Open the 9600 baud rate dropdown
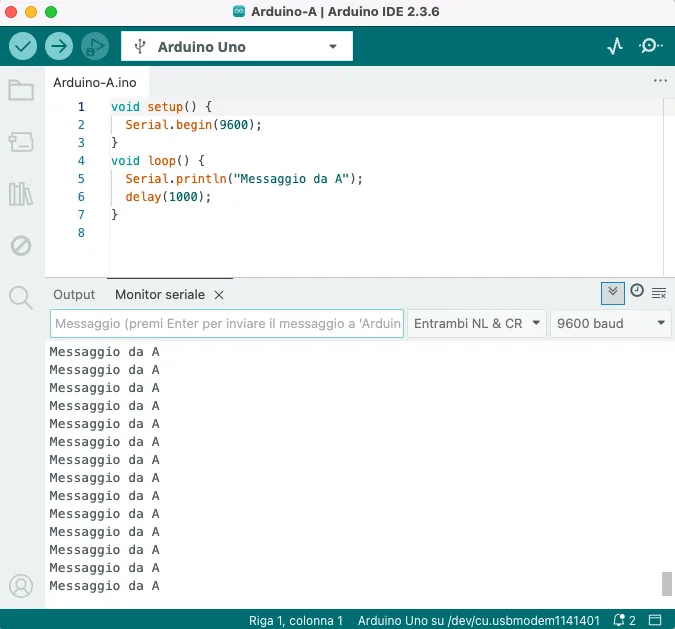675x629 pixels. (x=610, y=323)
